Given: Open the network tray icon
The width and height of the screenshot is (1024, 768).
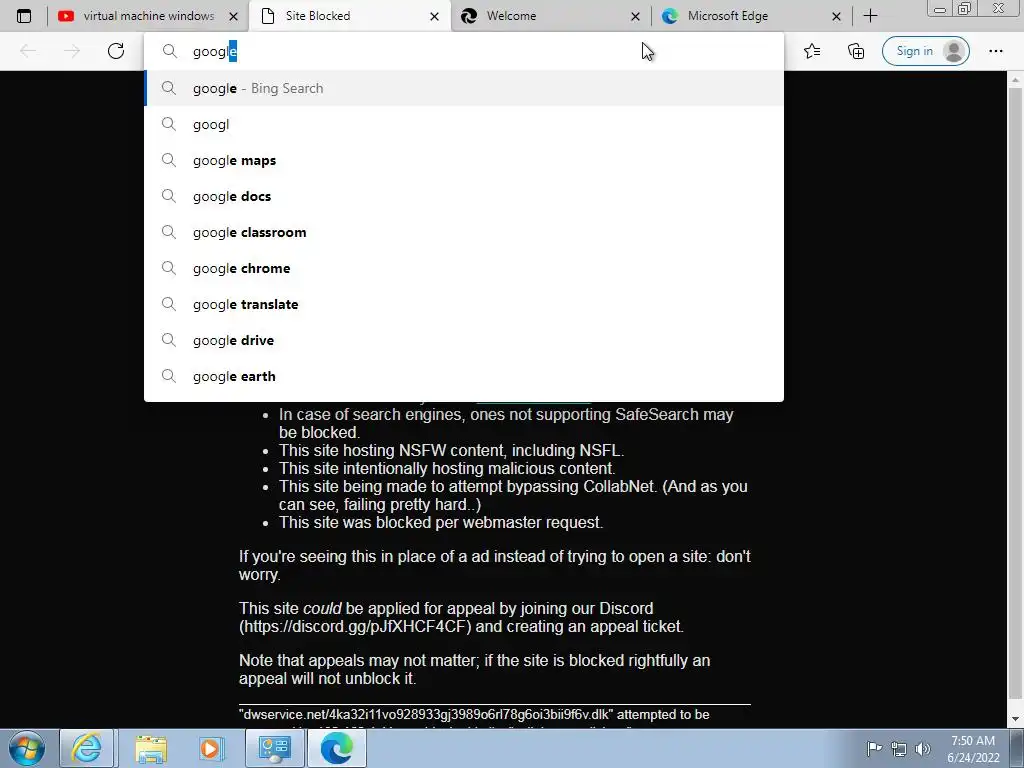Looking at the screenshot, I should point(899,749).
